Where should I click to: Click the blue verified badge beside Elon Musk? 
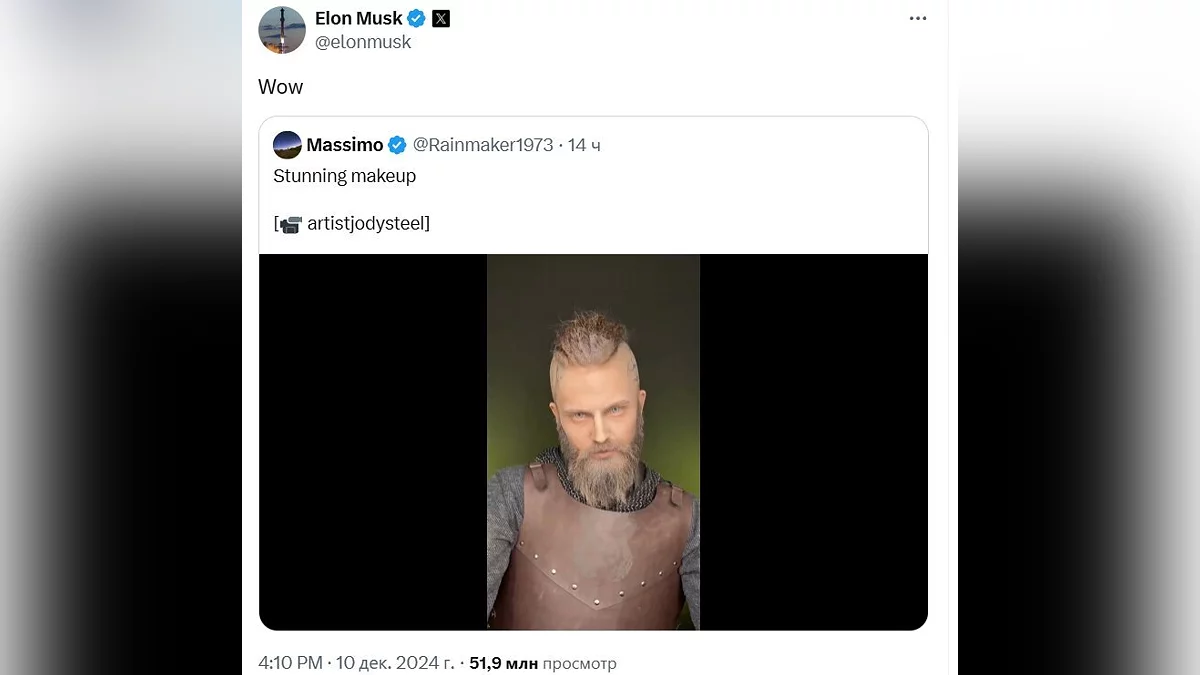(417, 18)
